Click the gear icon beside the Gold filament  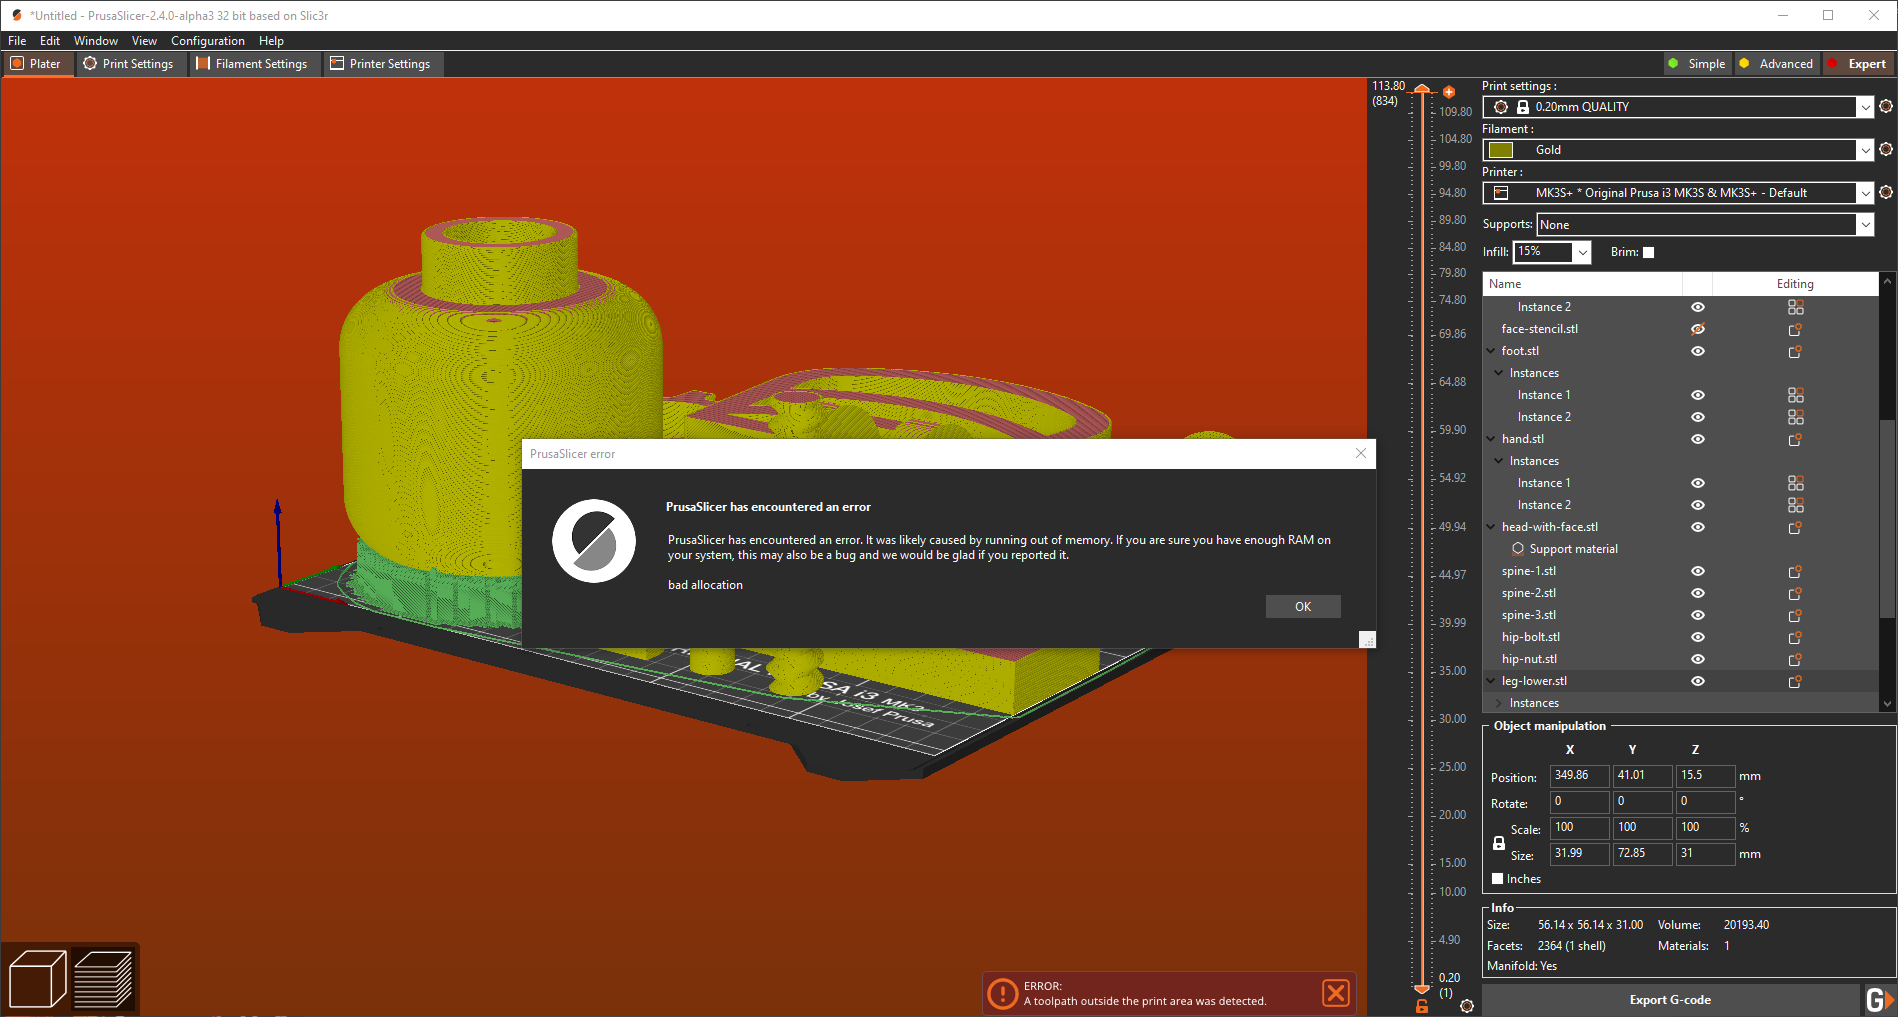pyautogui.click(x=1886, y=149)
